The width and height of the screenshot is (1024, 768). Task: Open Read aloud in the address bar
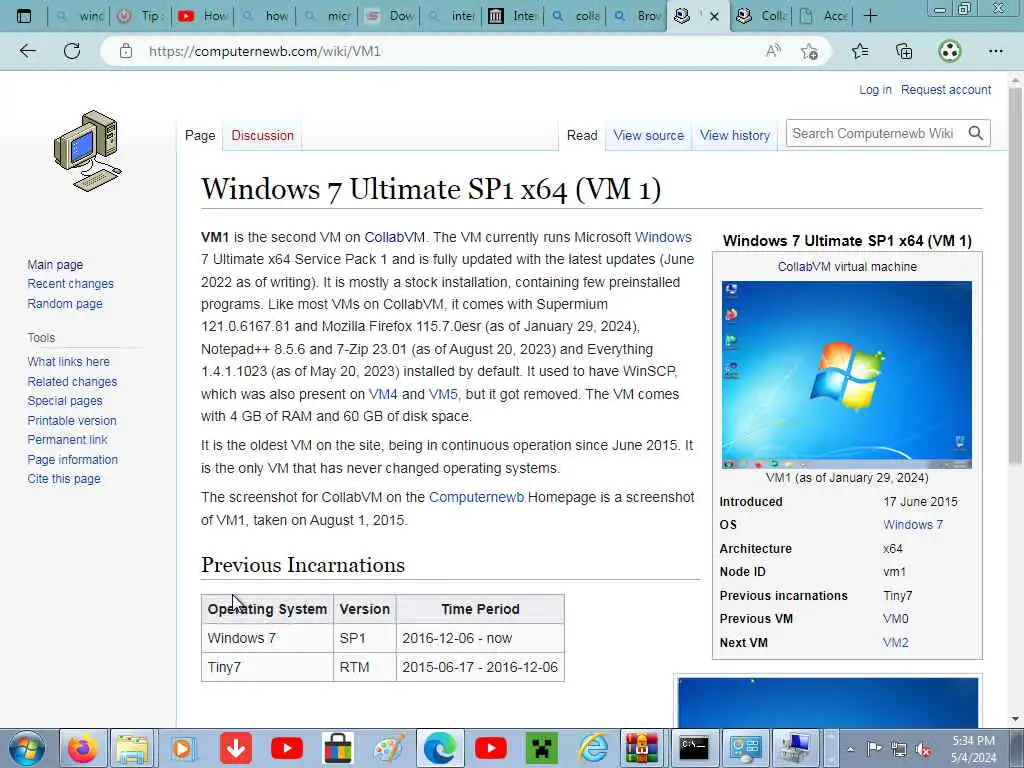[x=773, y=51]
